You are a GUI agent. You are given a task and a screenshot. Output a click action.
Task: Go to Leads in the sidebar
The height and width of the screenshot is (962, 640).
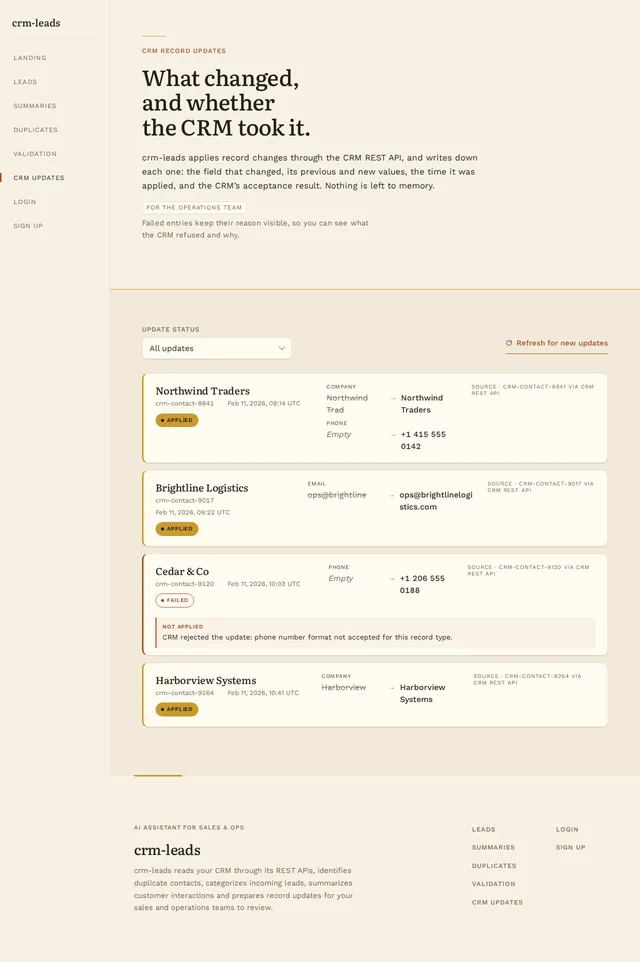(x=25, y=82)
